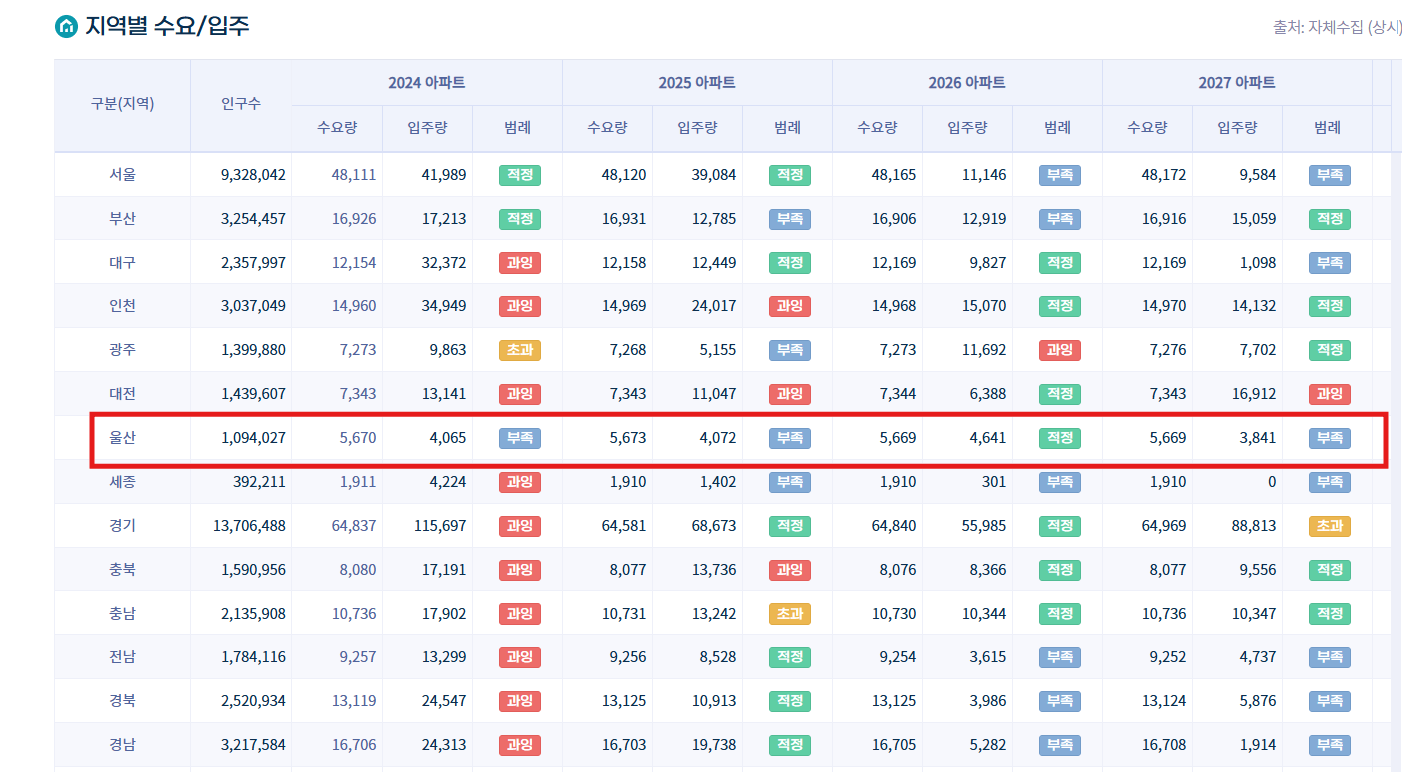Image resolution: width=1402 pixels, height=772 pixels.
Task: Click the 지역별 수요/입주 heading text
Action: [x=167, y=26]
